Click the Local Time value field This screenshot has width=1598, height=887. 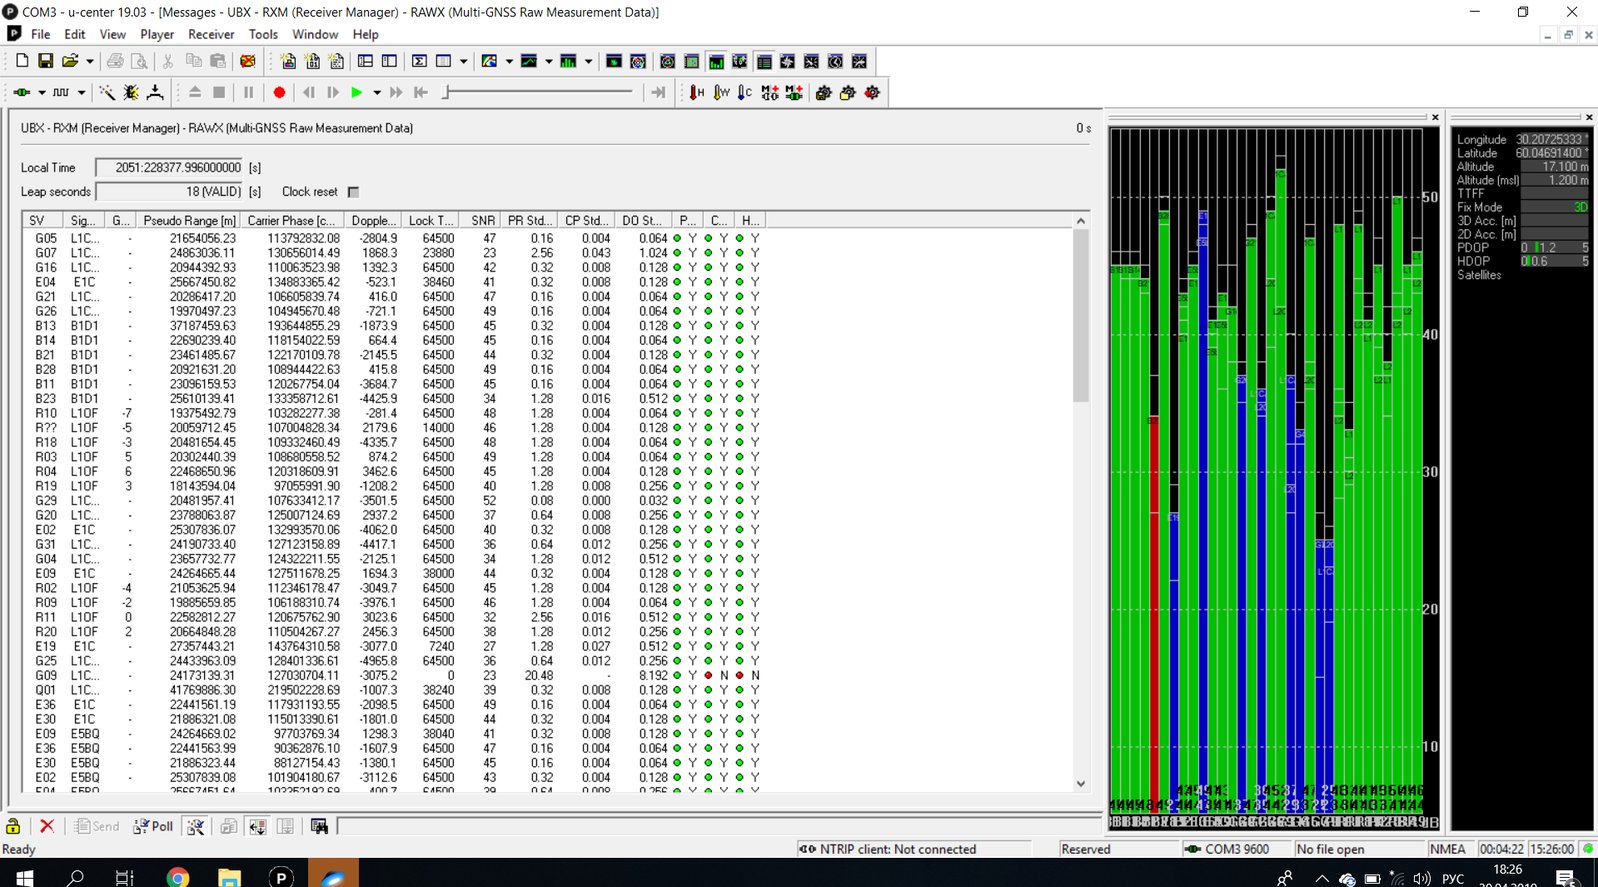click(x=170, y=167)
